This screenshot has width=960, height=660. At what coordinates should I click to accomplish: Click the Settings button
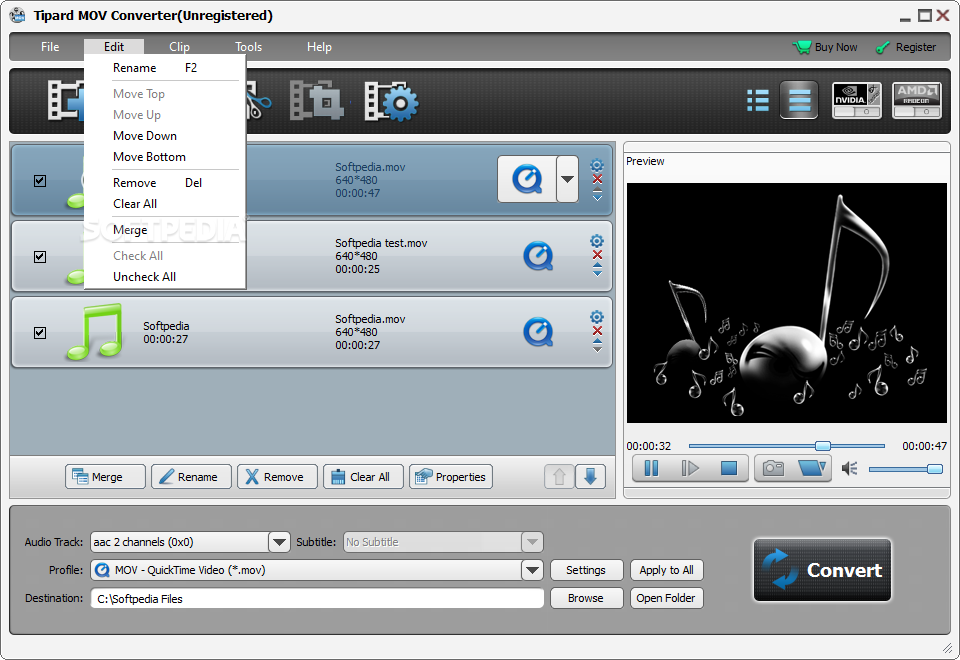[x=587, y=571]
